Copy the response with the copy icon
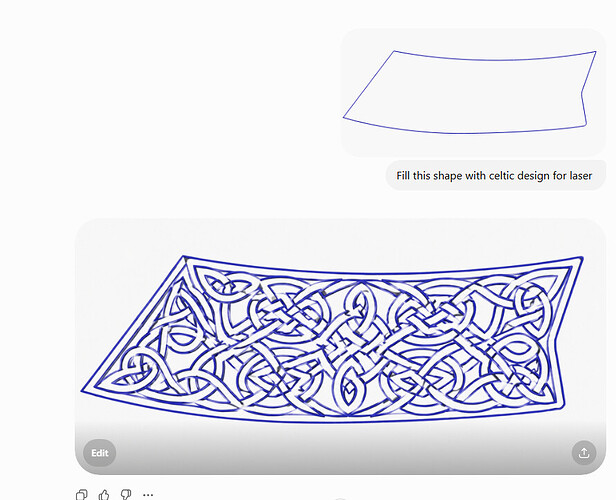 pos(81,495)
